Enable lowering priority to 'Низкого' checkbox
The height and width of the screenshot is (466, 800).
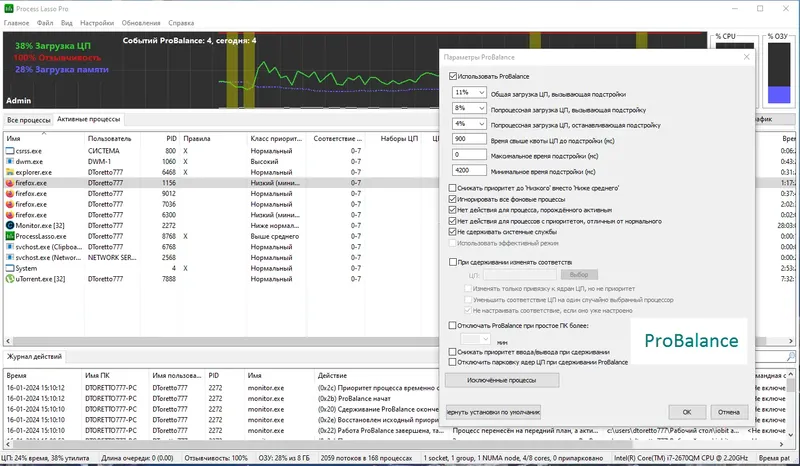click(x=453, y=188)
